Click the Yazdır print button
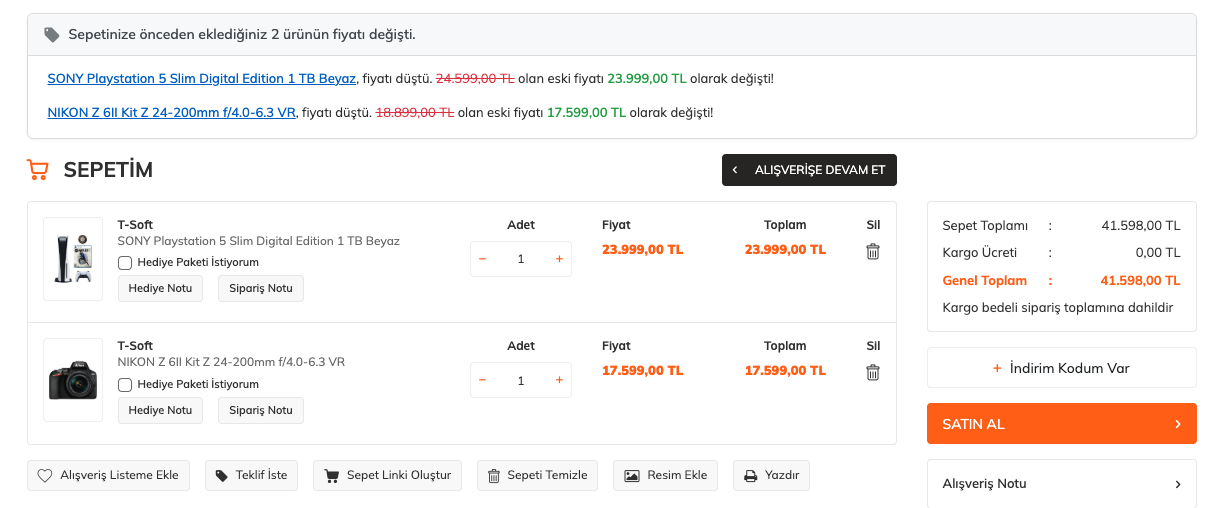This screenshot has height=508, width=1232. pos(771,475)
